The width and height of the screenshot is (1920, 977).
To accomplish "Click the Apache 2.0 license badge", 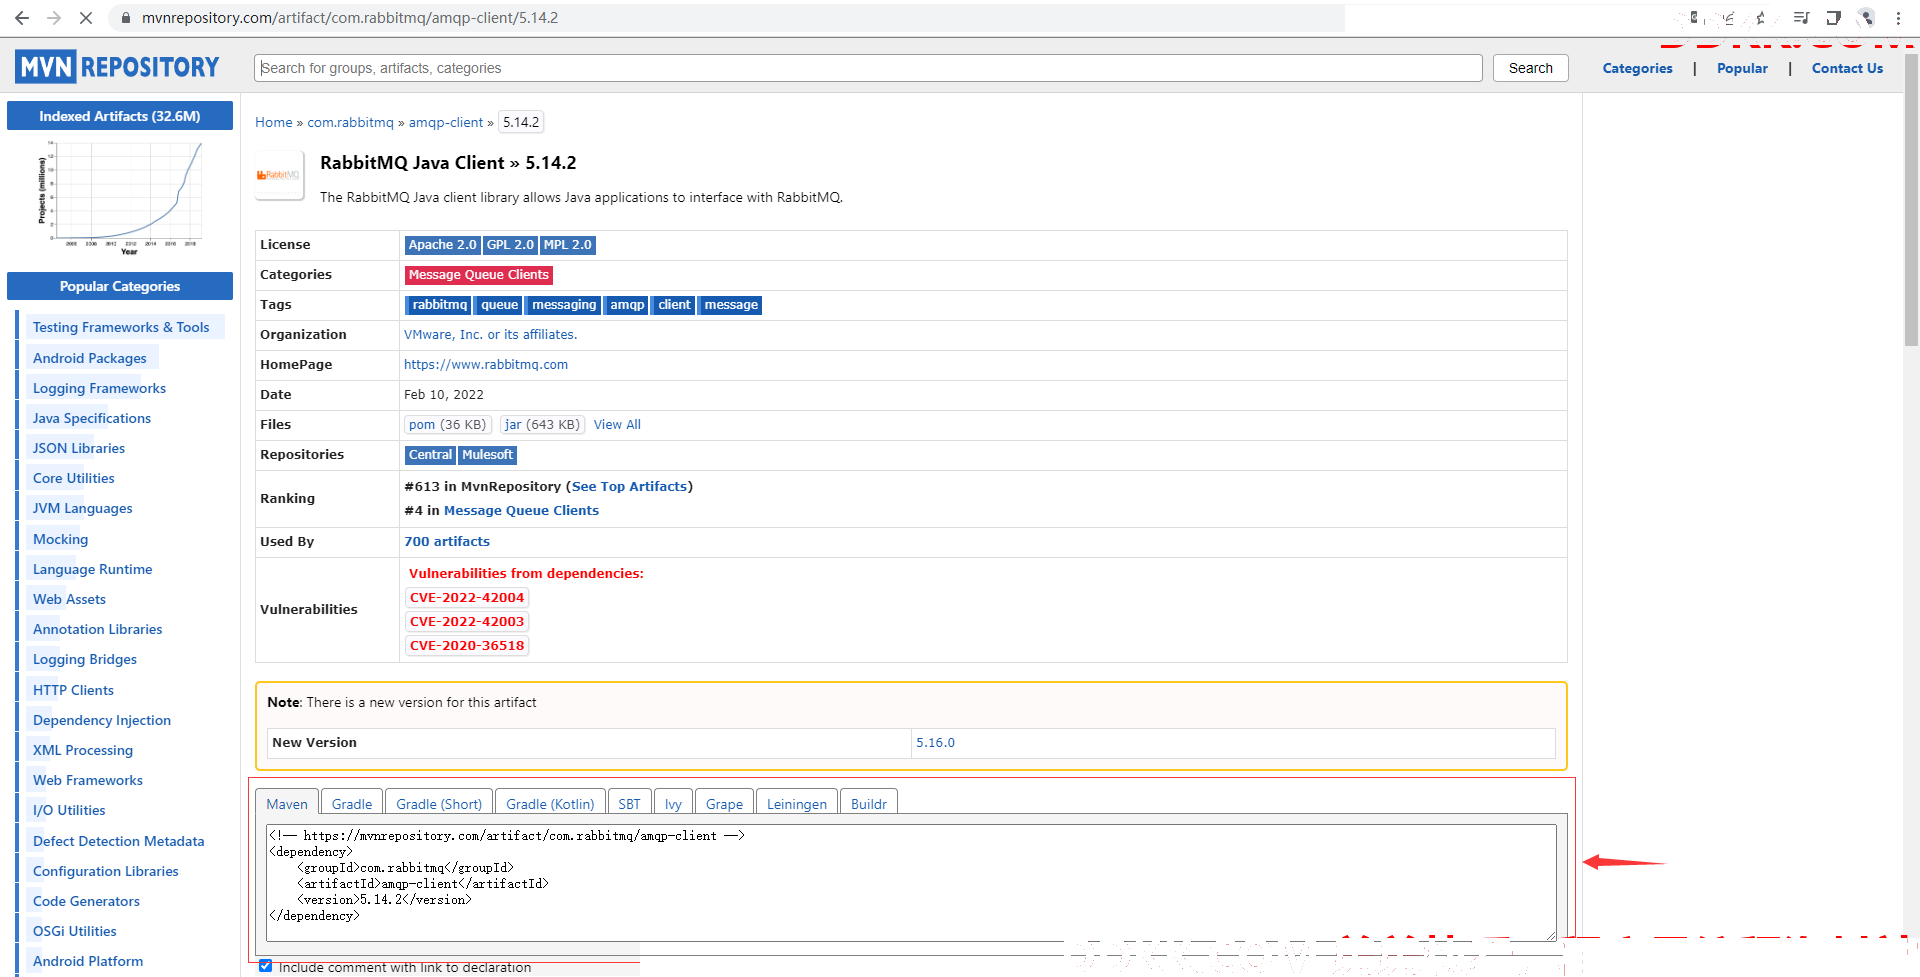I will pyautogui.click(x=442, y=245).
